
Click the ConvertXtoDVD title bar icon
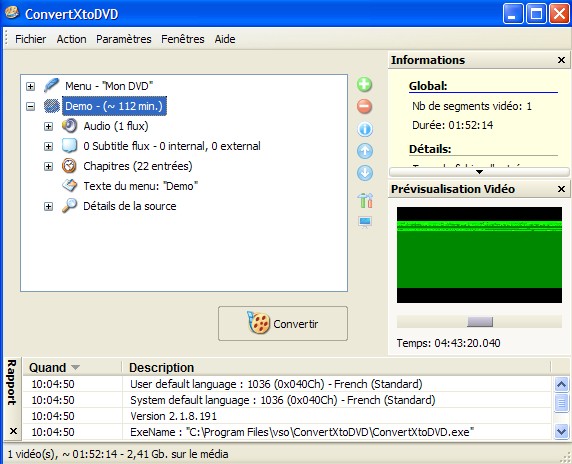click(x=12, y=13)
